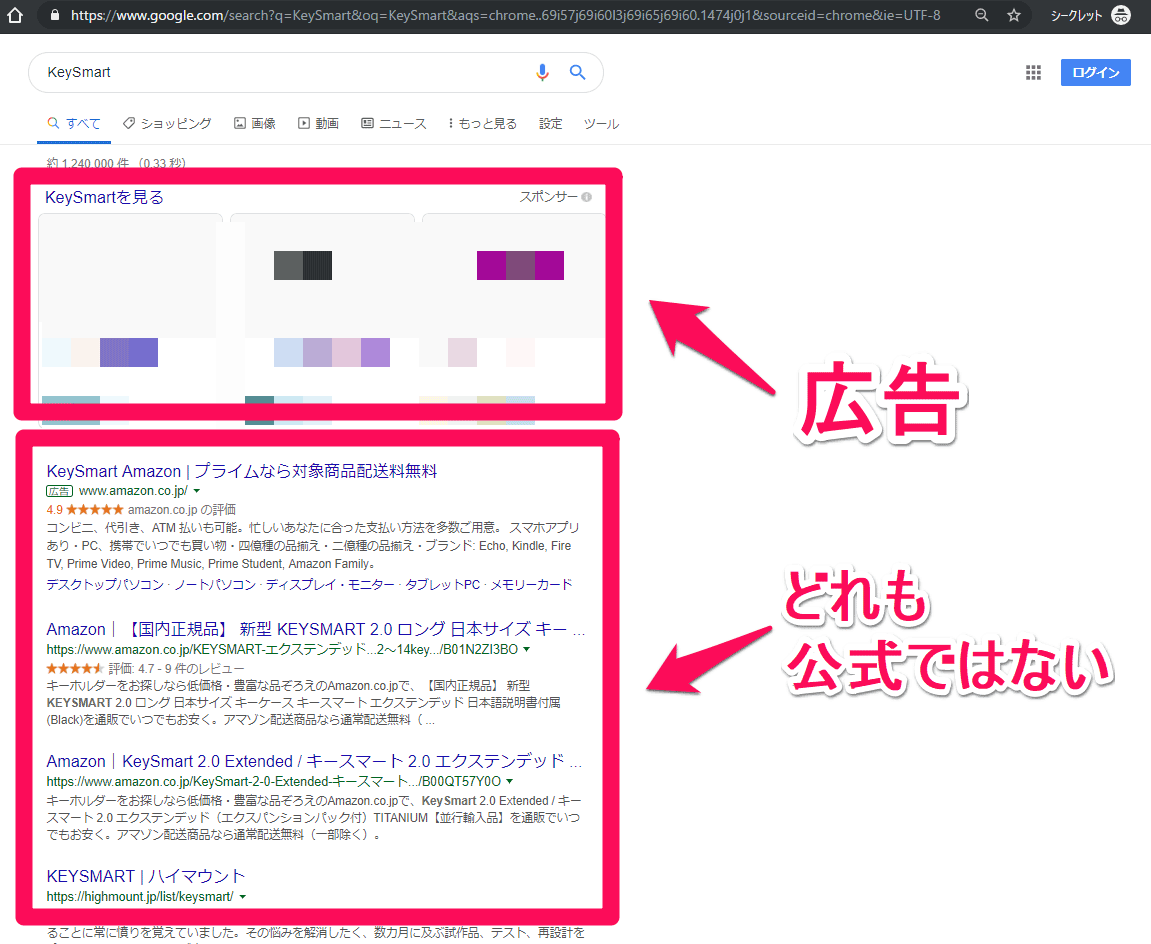The width and height of the screenshot is (1151, 944).
Task: Bookmark this page with the star icon
Action: (1014, 15)
